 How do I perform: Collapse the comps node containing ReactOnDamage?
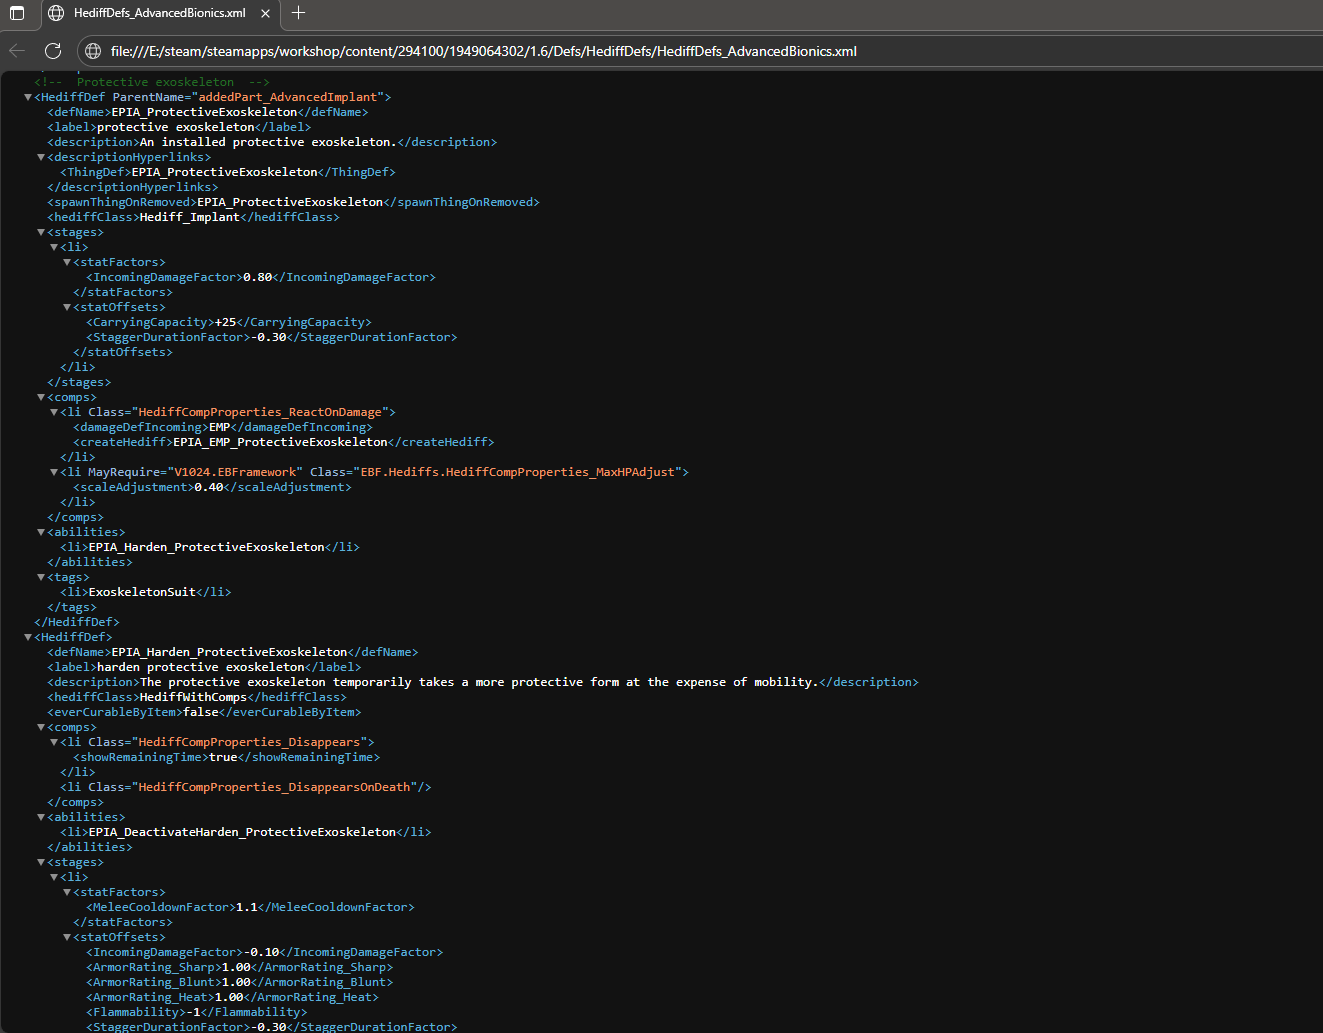pos(41,397)
